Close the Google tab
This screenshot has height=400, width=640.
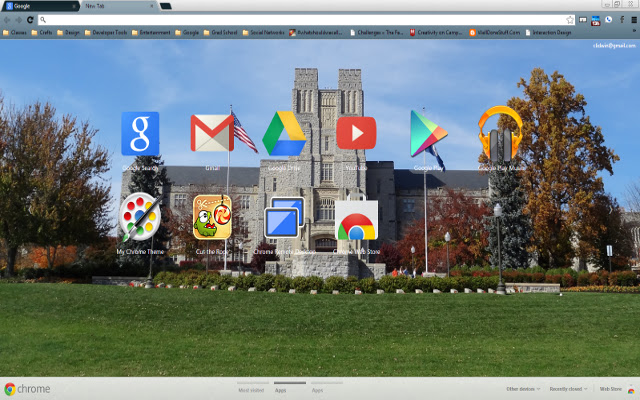(x=74, y=6)
